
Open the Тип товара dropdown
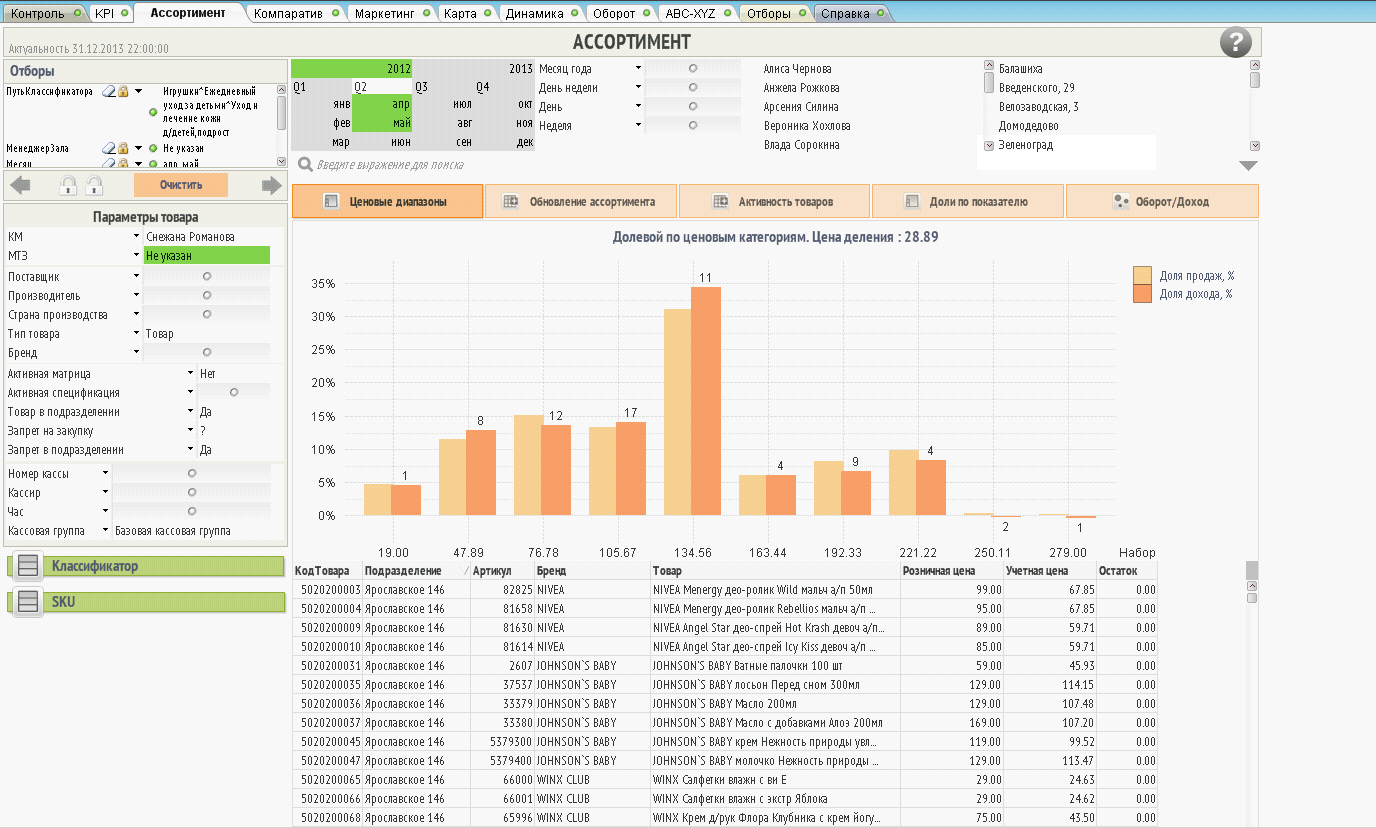click(137, 333)
